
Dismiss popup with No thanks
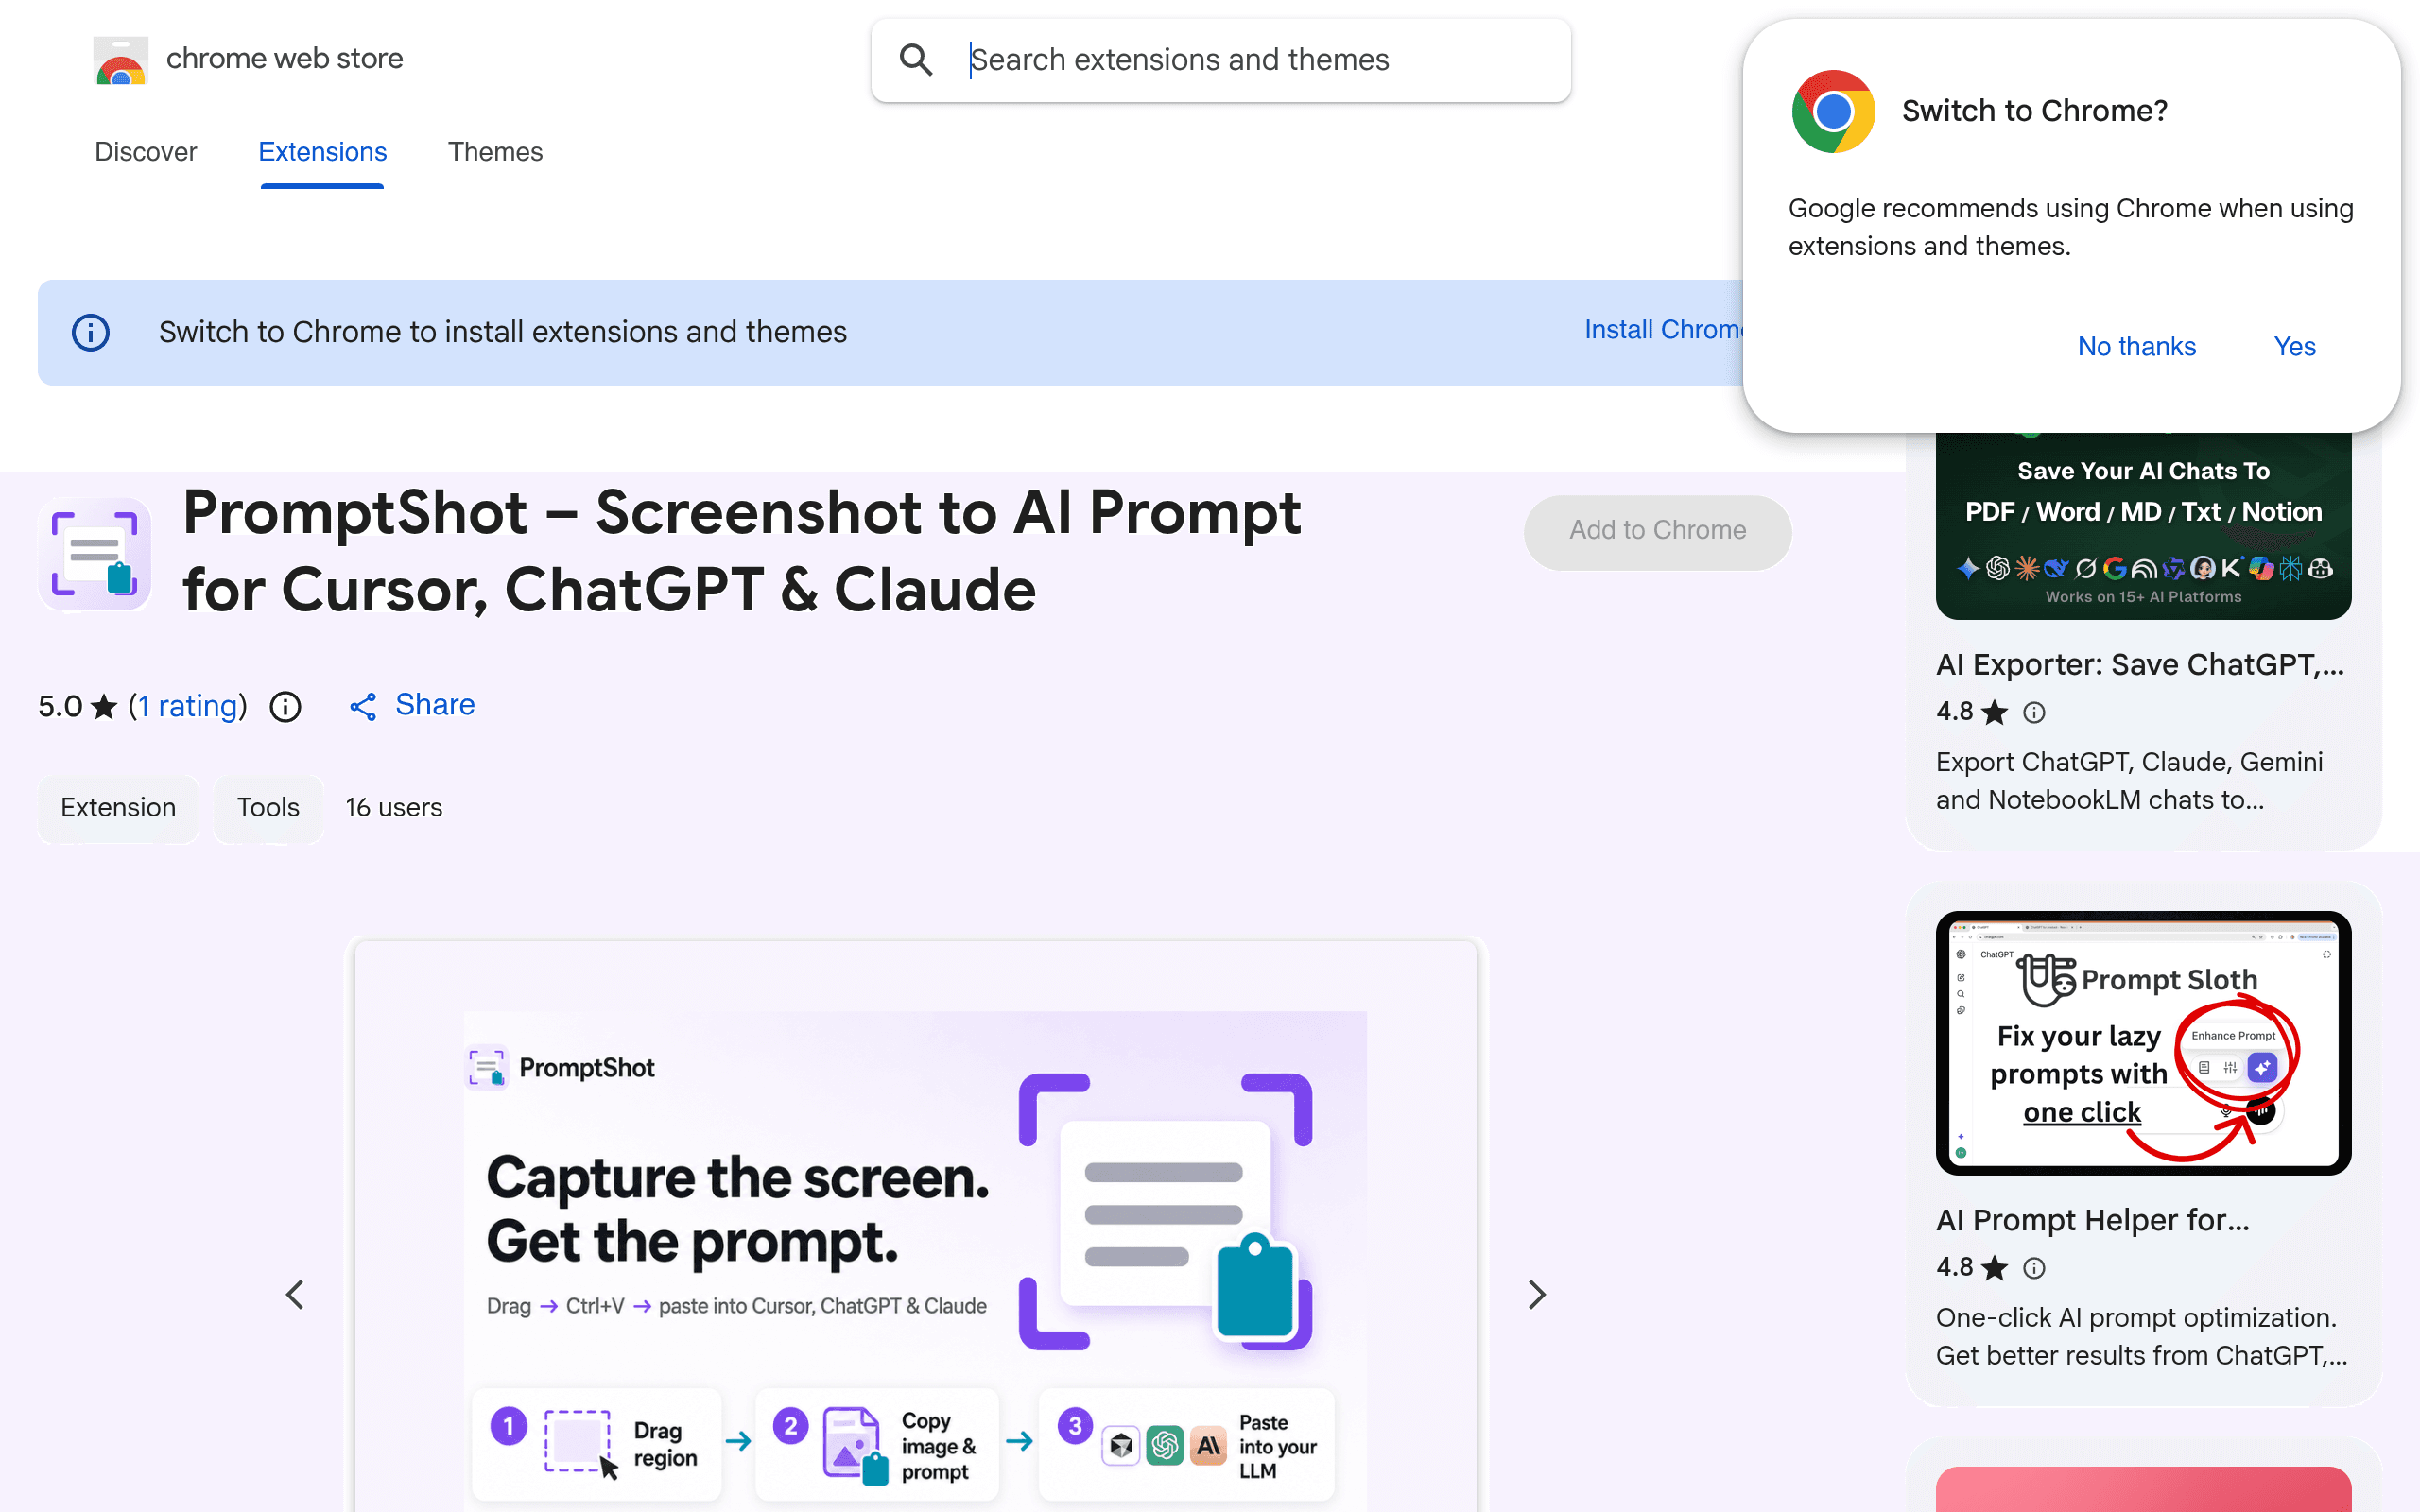tap(2137, 346)
